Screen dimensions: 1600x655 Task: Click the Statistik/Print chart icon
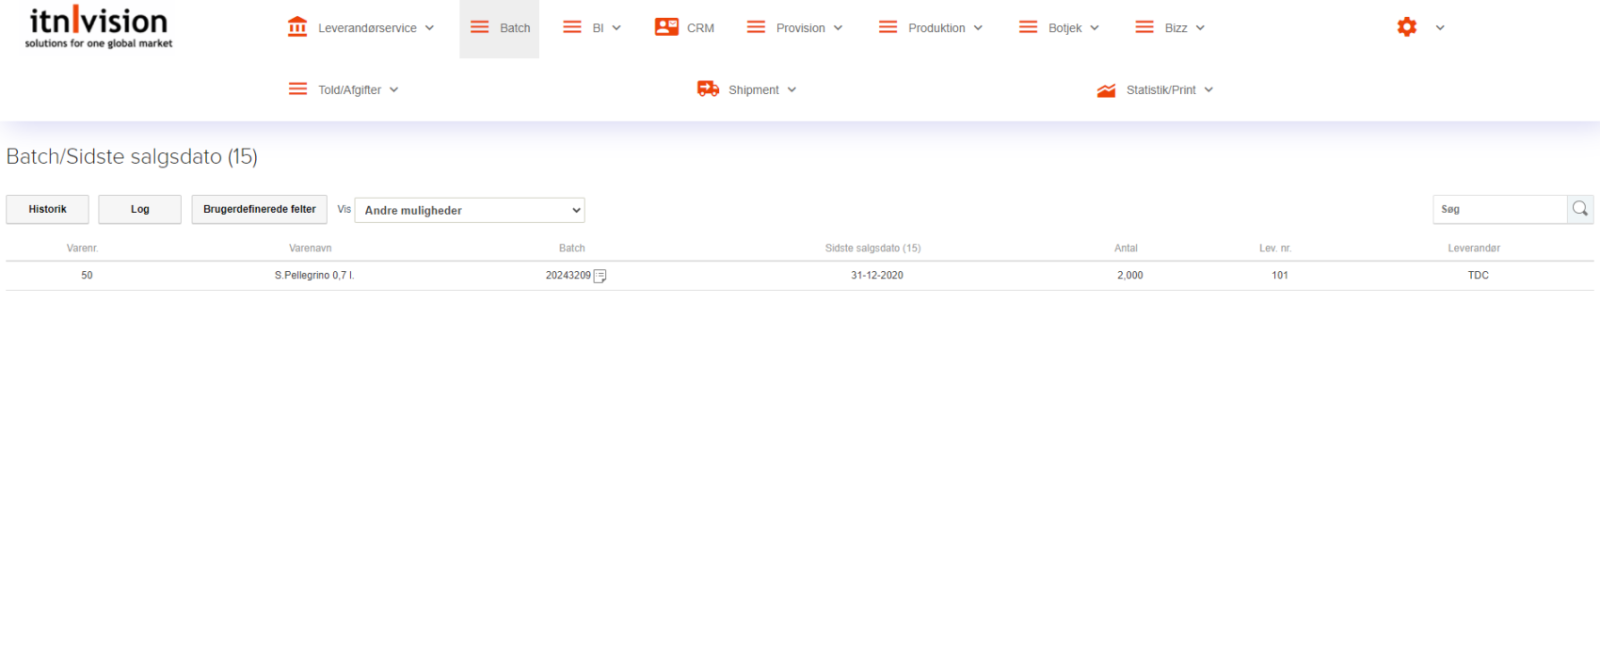[1106, 90]
